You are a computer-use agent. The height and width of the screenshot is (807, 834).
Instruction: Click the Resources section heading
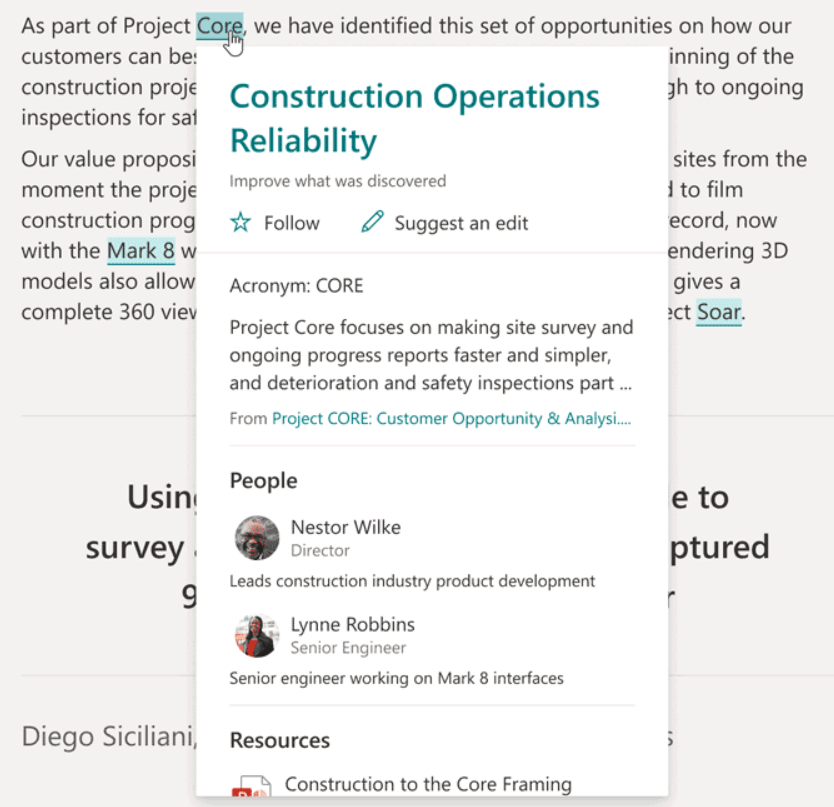point(280,741)
